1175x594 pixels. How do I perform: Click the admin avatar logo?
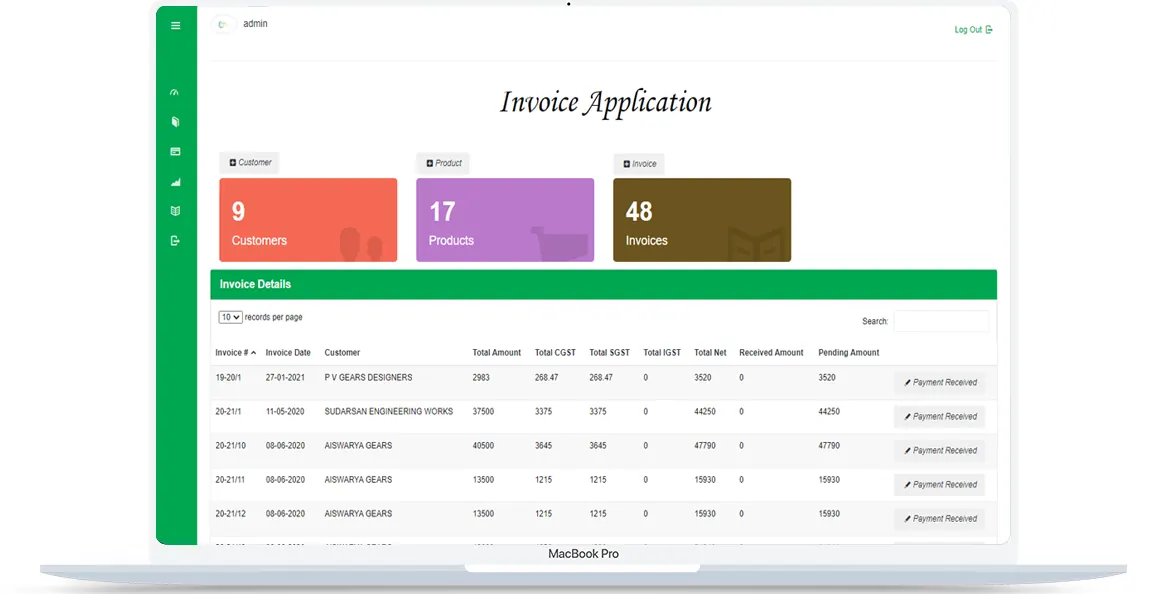tap(223, 25)
